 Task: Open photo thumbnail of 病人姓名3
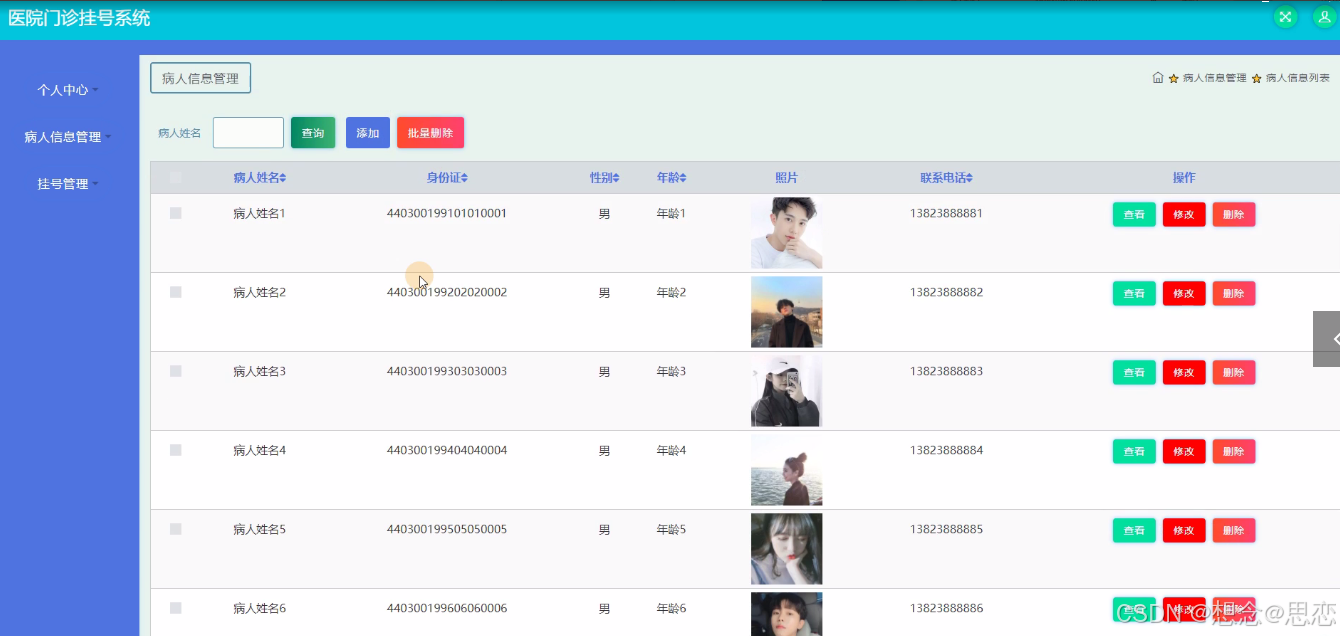(x=787, y=391)
